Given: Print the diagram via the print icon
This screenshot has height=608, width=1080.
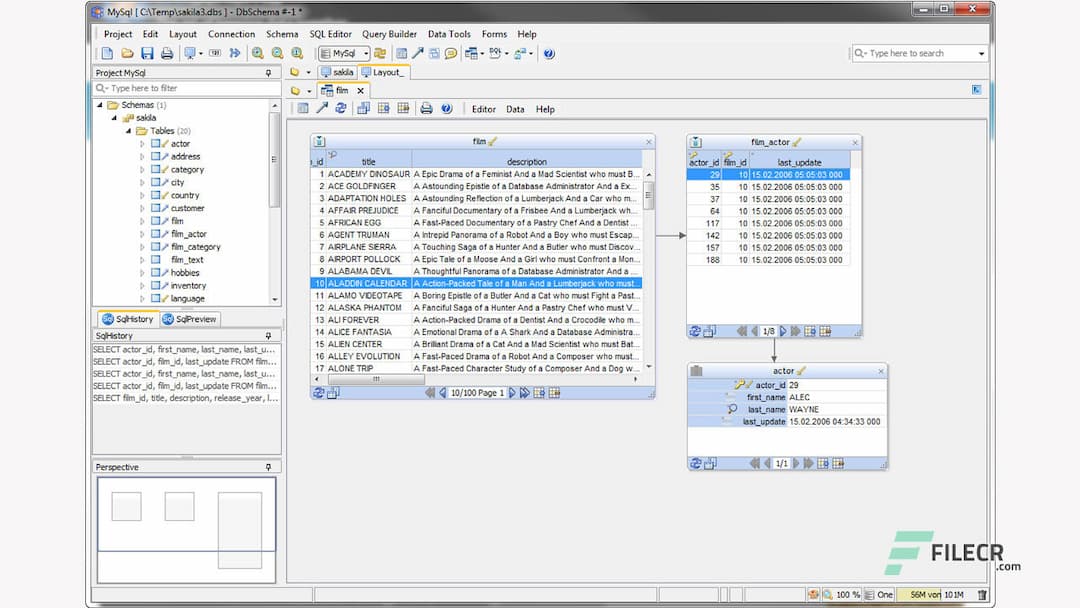Looking at the screenshot, I should [x=167, y=52].
